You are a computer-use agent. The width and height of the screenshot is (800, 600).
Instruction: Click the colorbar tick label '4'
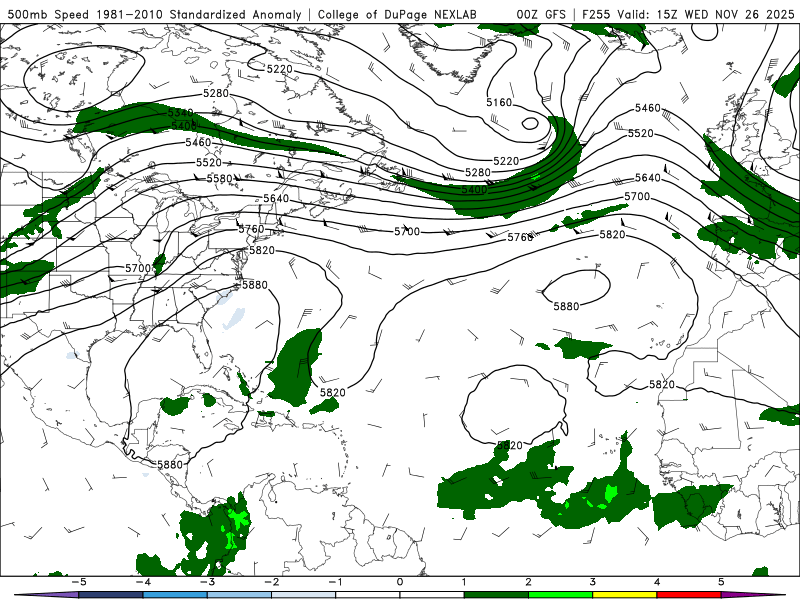[657, 582]
